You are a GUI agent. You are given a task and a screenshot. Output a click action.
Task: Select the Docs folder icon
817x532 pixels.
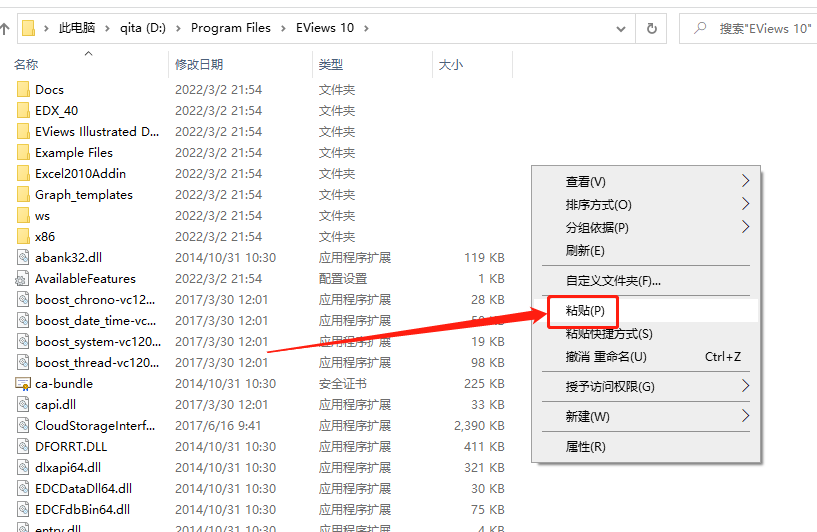tap(23, 90)
